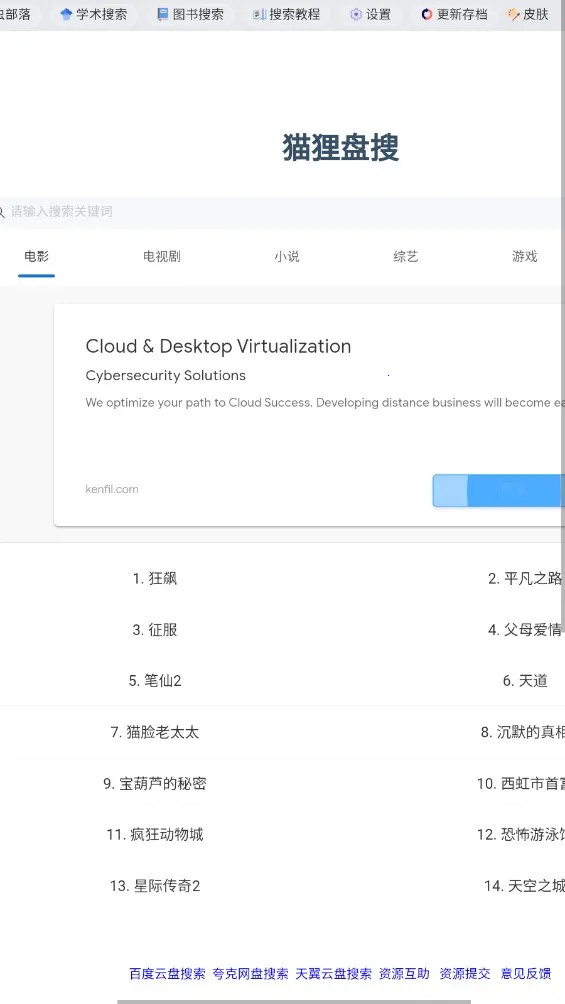The image size is (565, 1004).
Task: Open the 天翼云盘搜索 footer link
Action: point(333,973)
